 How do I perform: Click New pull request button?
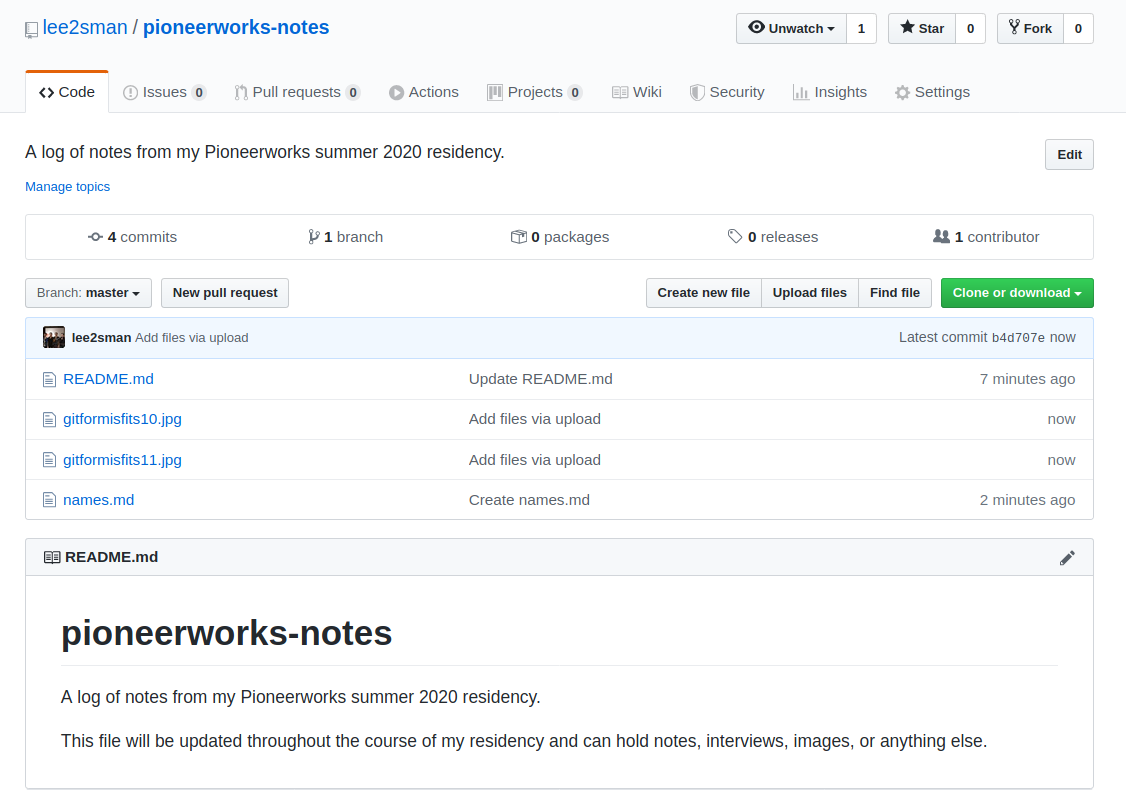point(225,293)
